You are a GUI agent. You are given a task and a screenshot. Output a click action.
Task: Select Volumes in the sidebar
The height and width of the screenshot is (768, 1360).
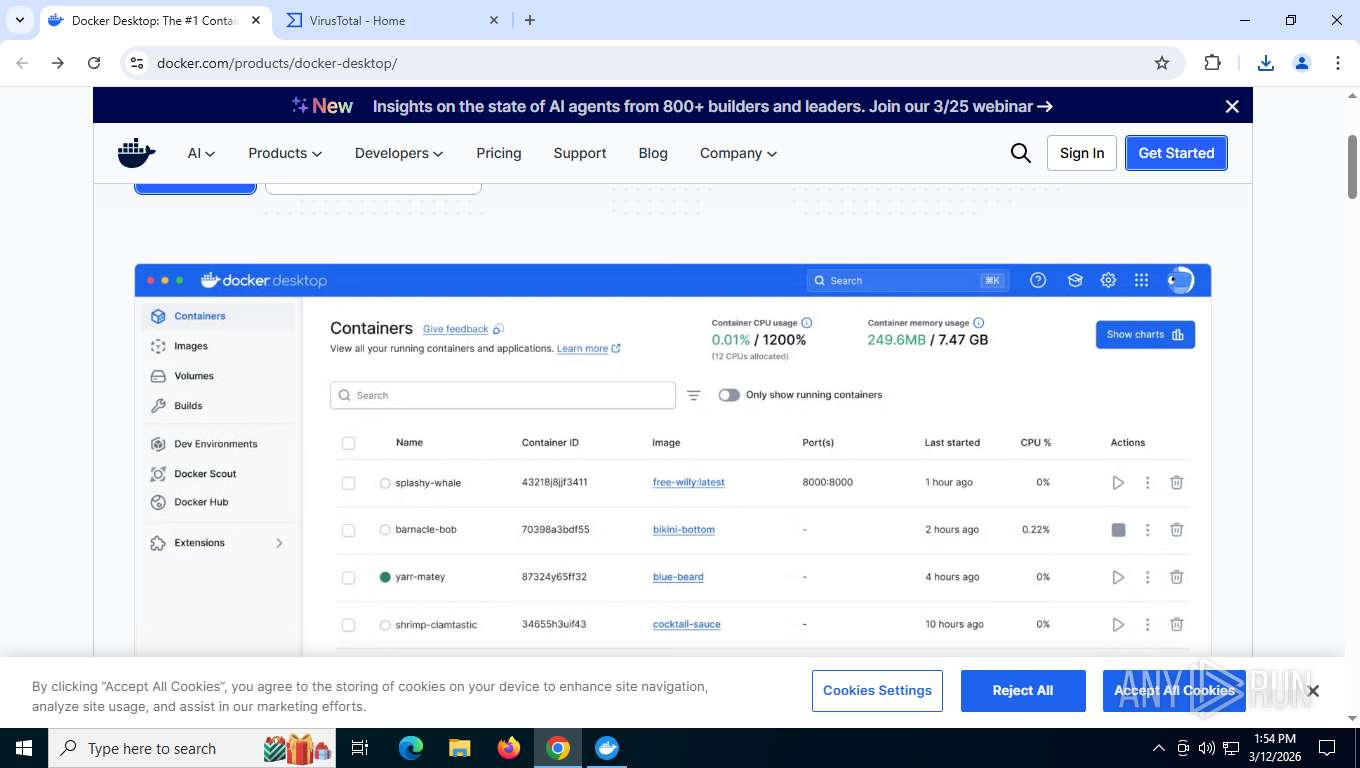[193, 376]
